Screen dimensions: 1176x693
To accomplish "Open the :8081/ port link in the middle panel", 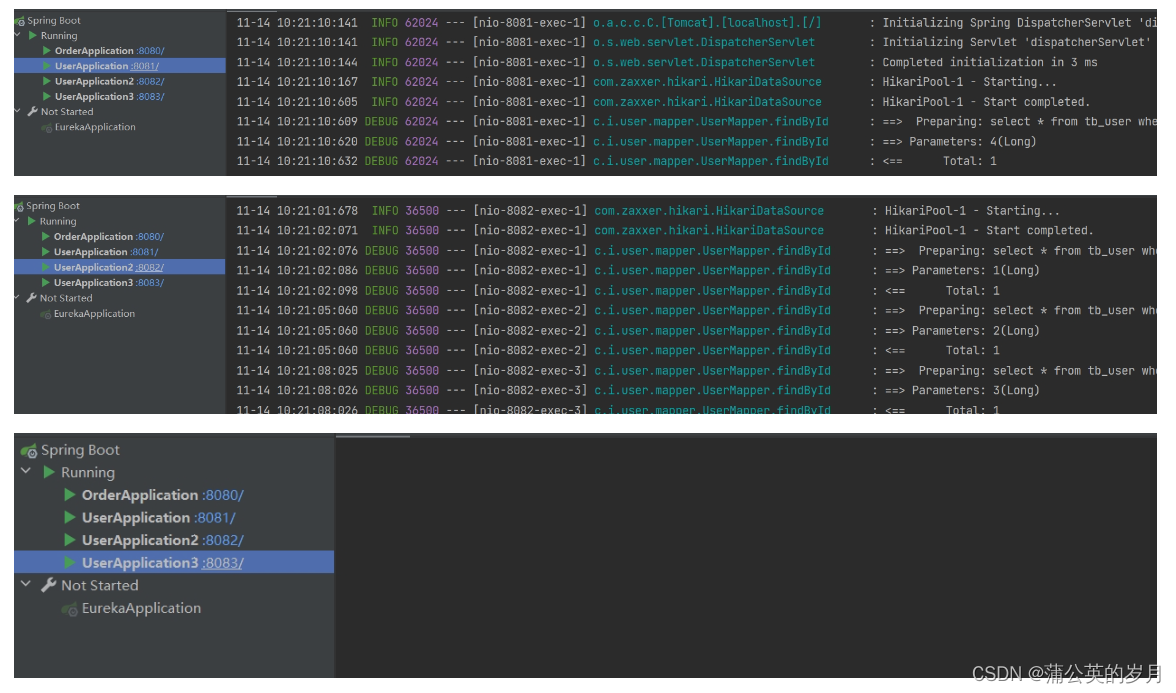I will coord(144,252).
